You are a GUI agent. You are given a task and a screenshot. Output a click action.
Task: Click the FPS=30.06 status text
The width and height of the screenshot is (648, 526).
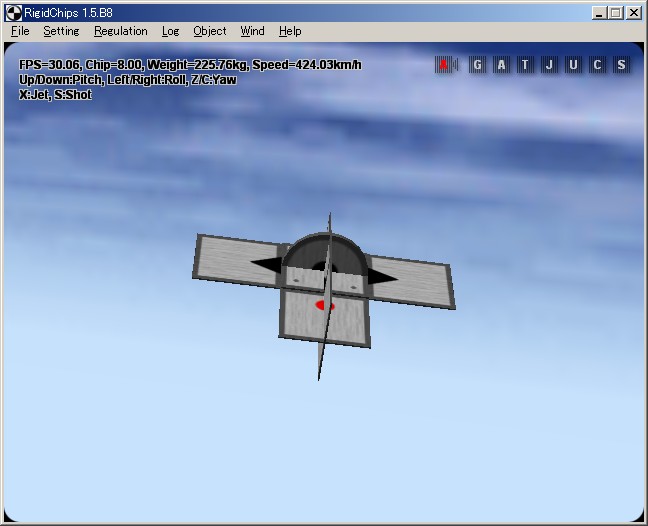50,65
